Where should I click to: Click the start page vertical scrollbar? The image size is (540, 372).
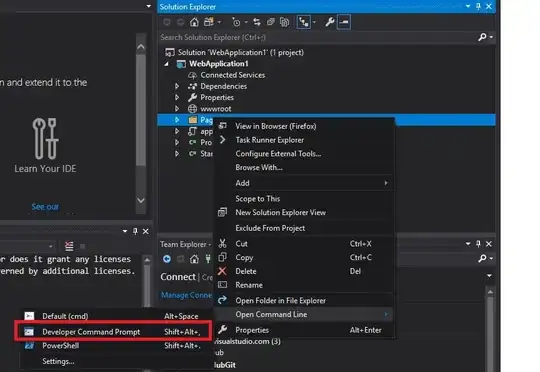[141, 124]
